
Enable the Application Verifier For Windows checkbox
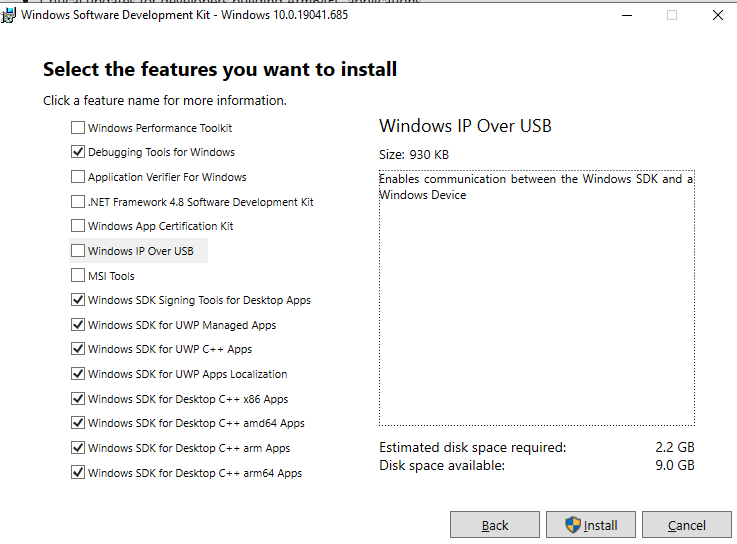[78, 177]
